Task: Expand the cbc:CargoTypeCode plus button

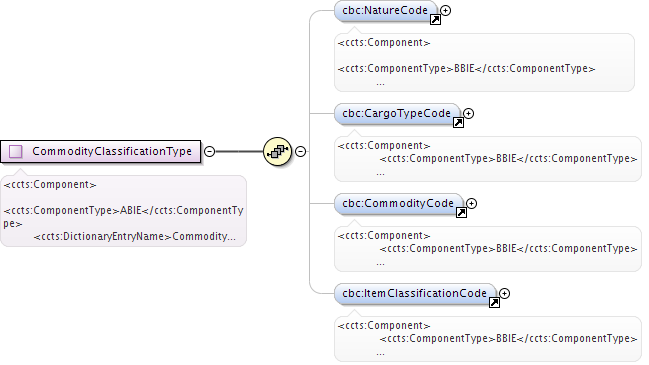Action: [469, 113]
